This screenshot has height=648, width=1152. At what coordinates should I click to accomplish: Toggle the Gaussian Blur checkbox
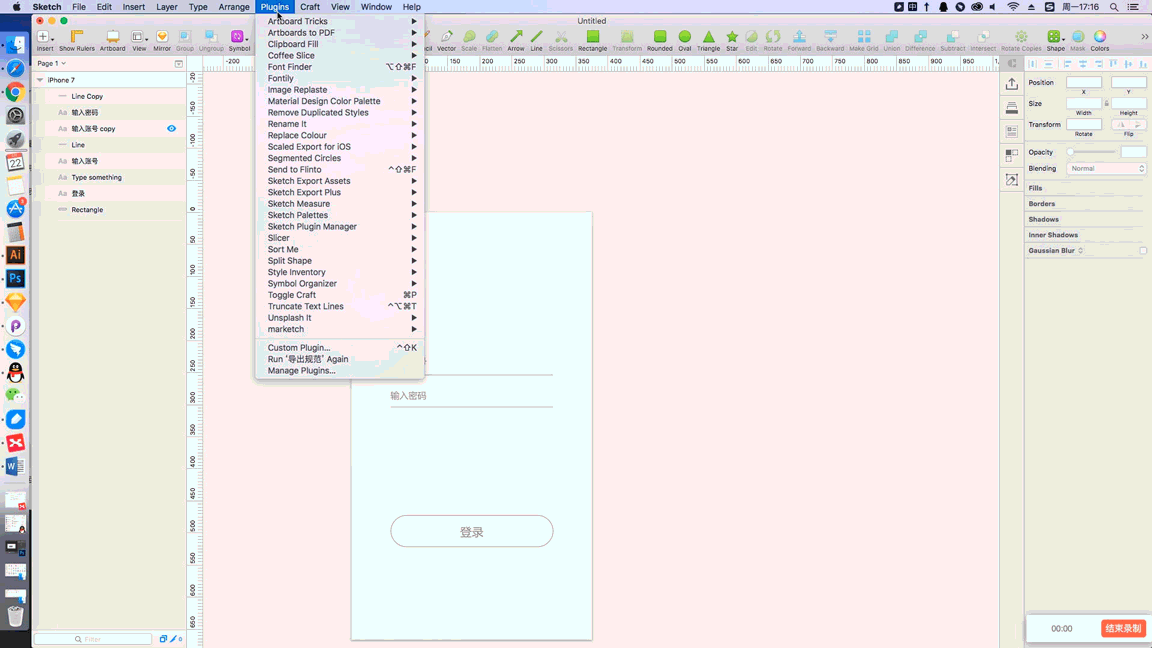click(x=1143, y=251)
